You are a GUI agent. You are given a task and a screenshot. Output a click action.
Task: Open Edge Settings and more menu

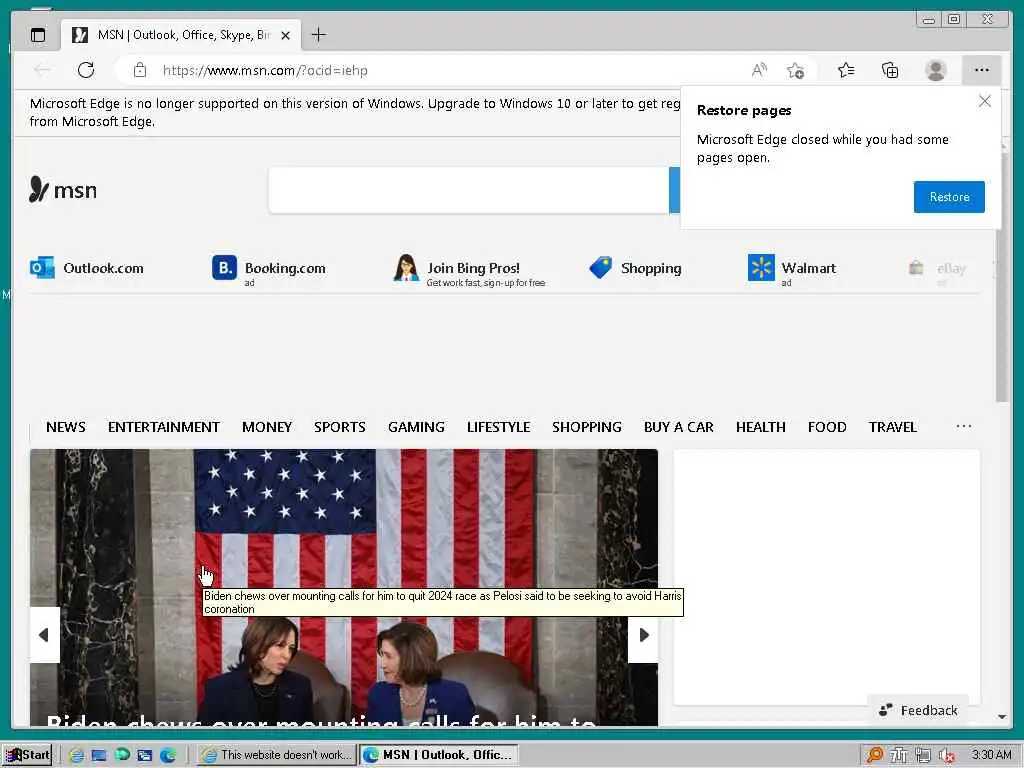click(x=982, y=70)
